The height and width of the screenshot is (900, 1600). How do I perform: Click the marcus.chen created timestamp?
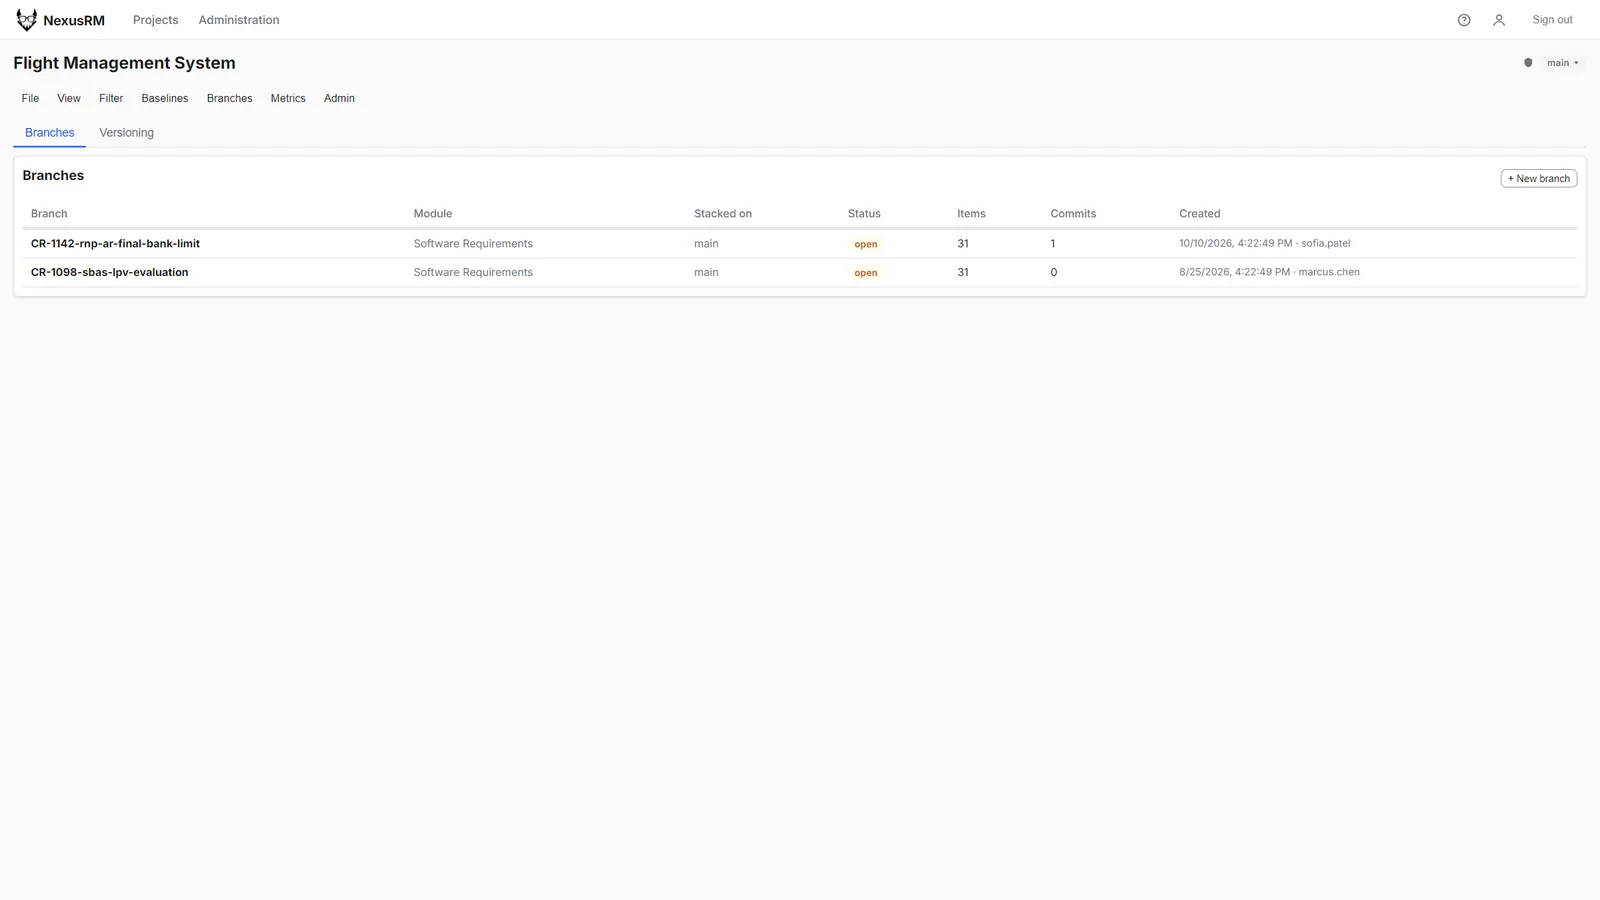(1269, 272)
